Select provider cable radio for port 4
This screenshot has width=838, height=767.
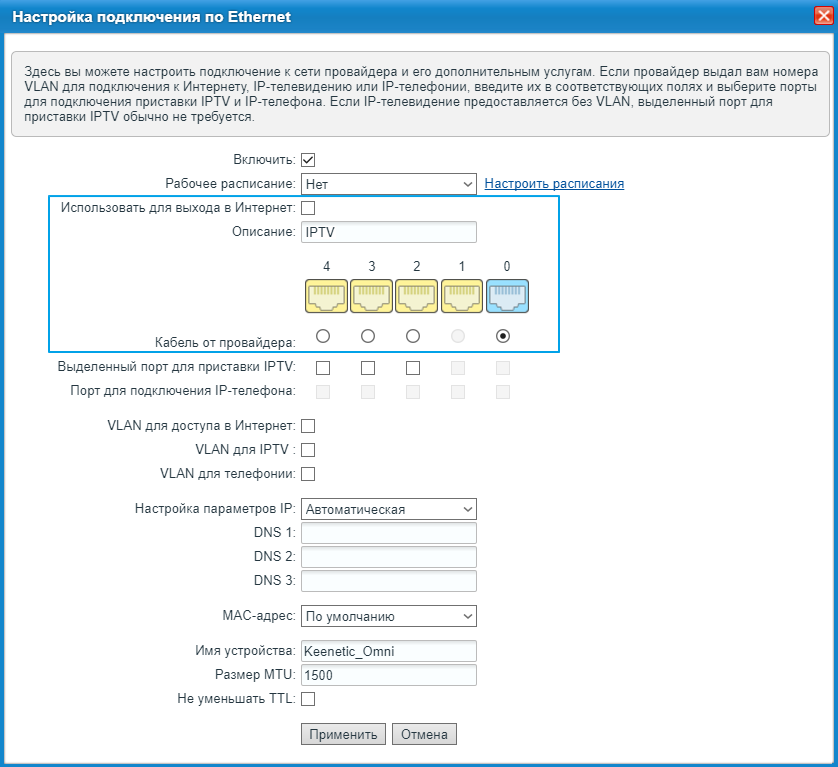(x=322, y=336)
